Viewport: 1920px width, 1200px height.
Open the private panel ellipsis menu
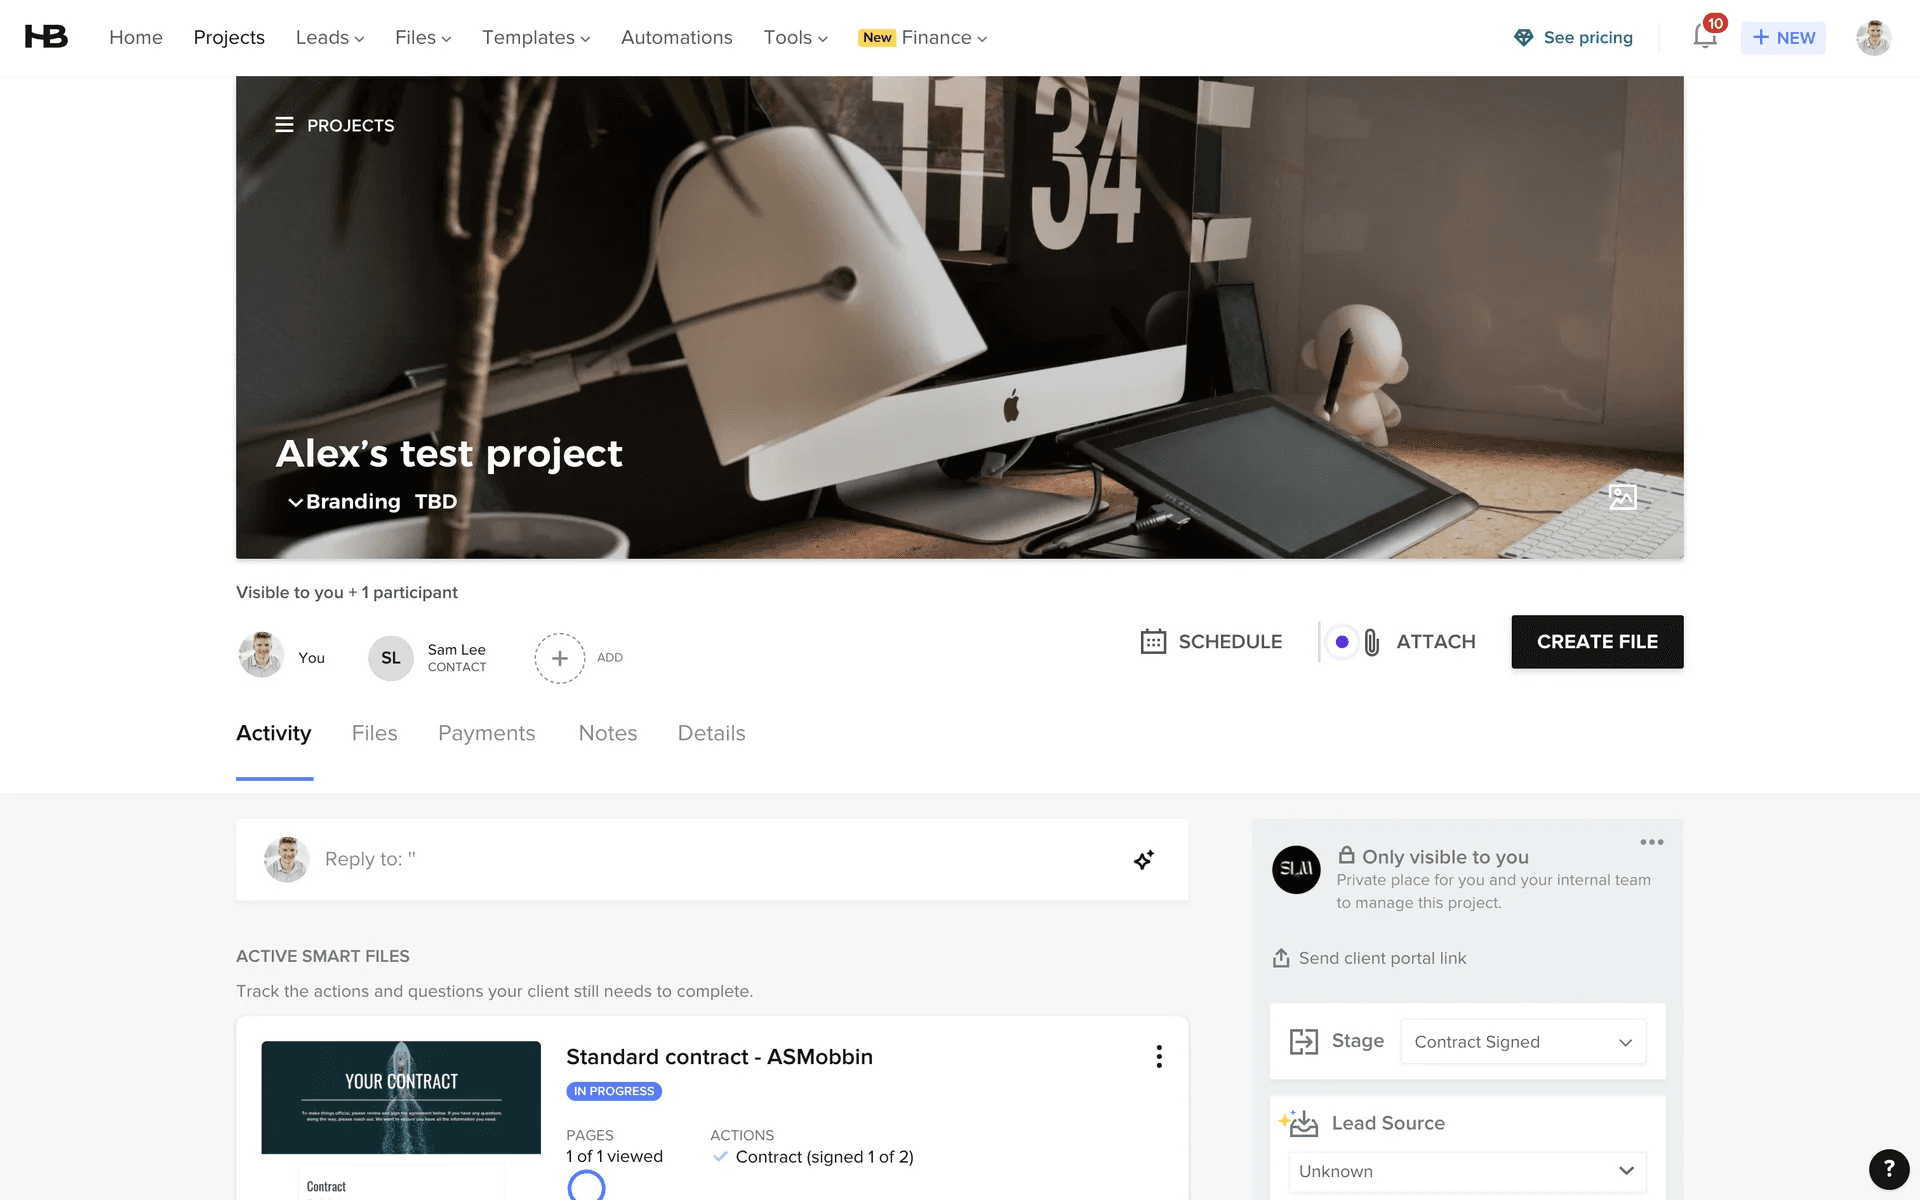click(1651, 842)
